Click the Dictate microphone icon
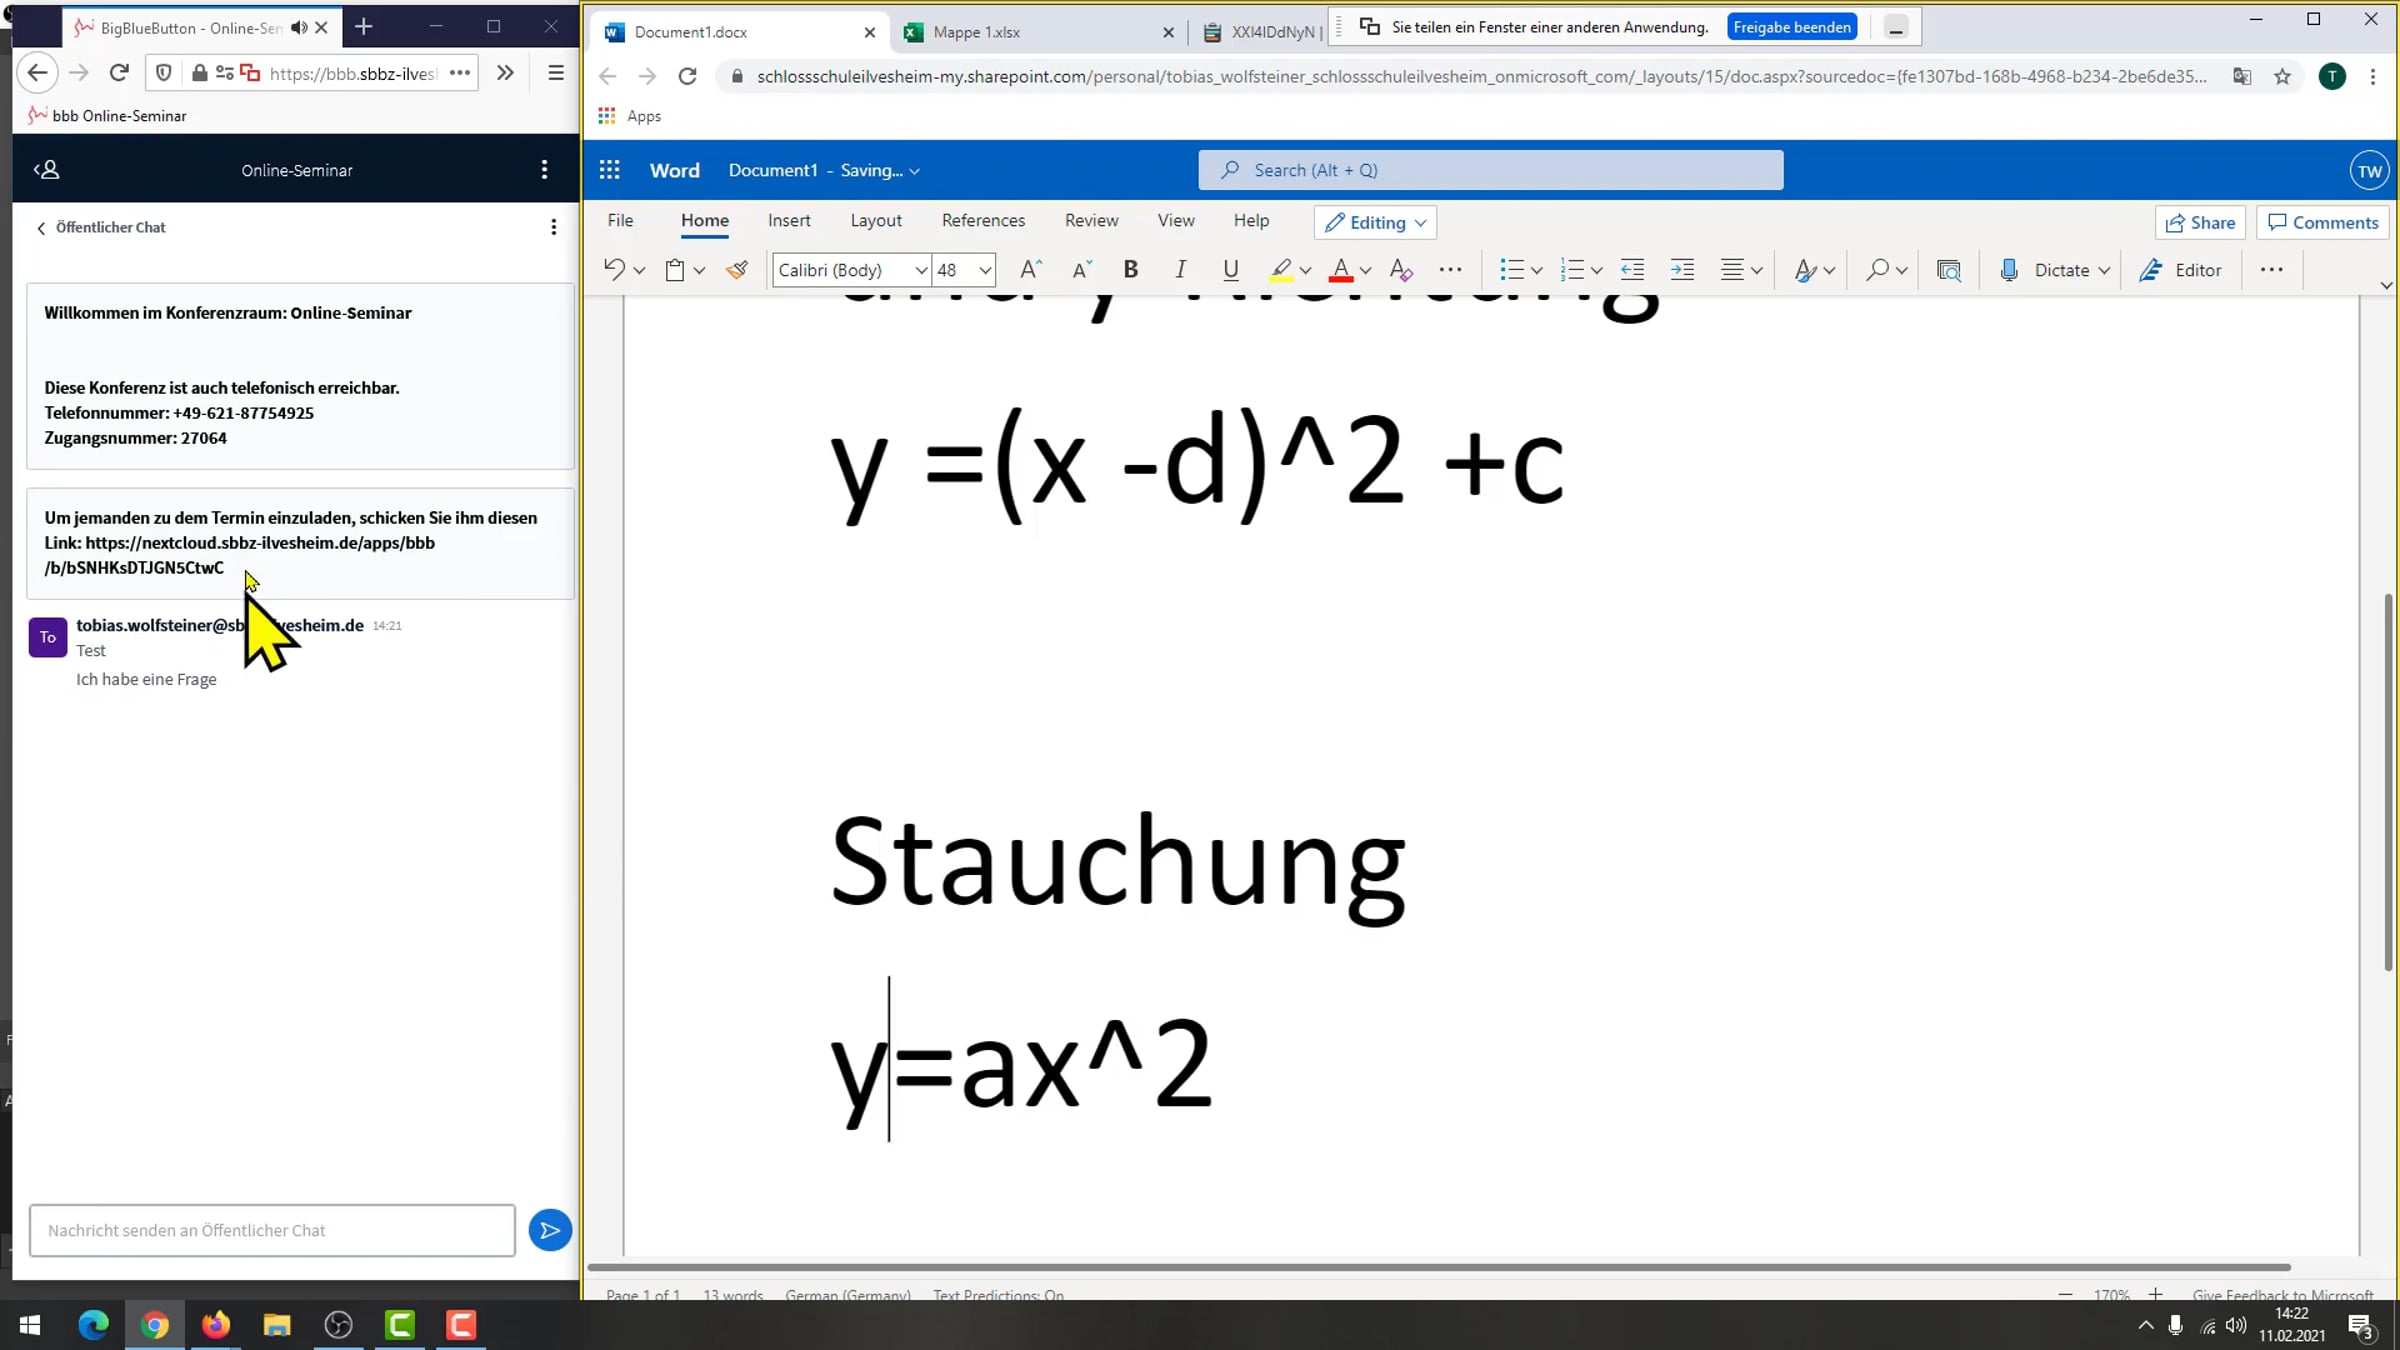The image size is (2400, 1350). tap(2009, 270)
